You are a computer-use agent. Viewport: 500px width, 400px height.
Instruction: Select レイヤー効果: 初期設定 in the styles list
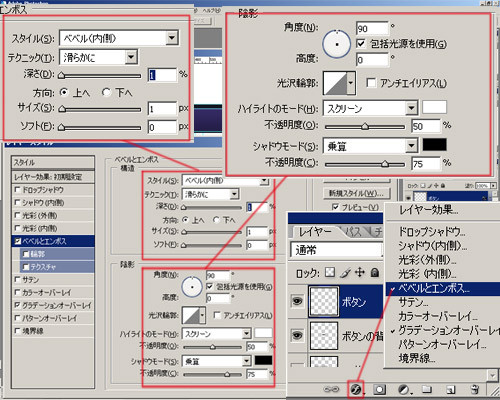(53, 177)
